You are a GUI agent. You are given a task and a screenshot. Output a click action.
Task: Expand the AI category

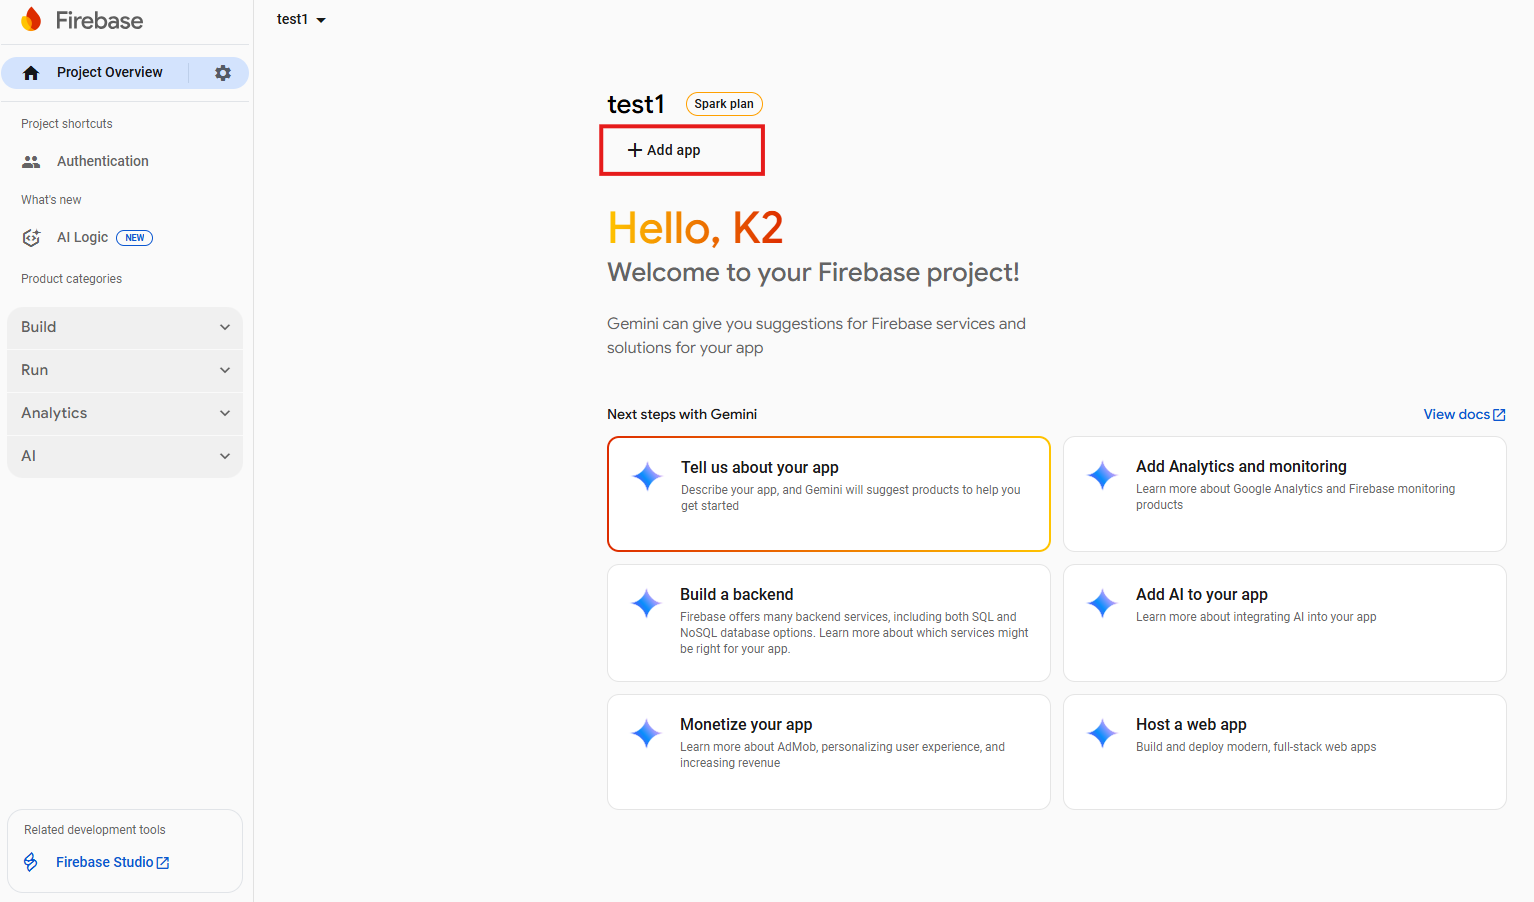[x=125, y=456]
